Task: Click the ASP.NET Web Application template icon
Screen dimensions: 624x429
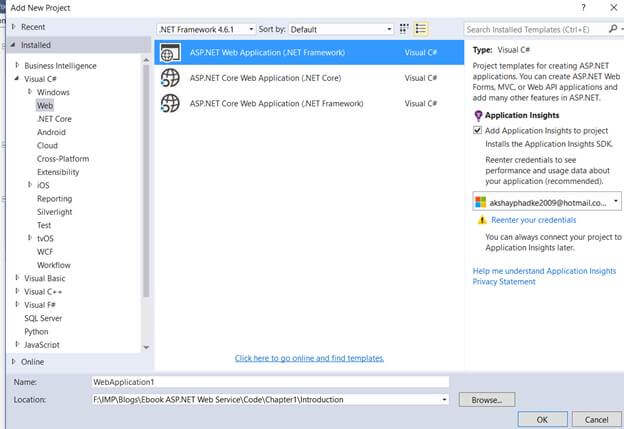Action: tap(170, 53)
